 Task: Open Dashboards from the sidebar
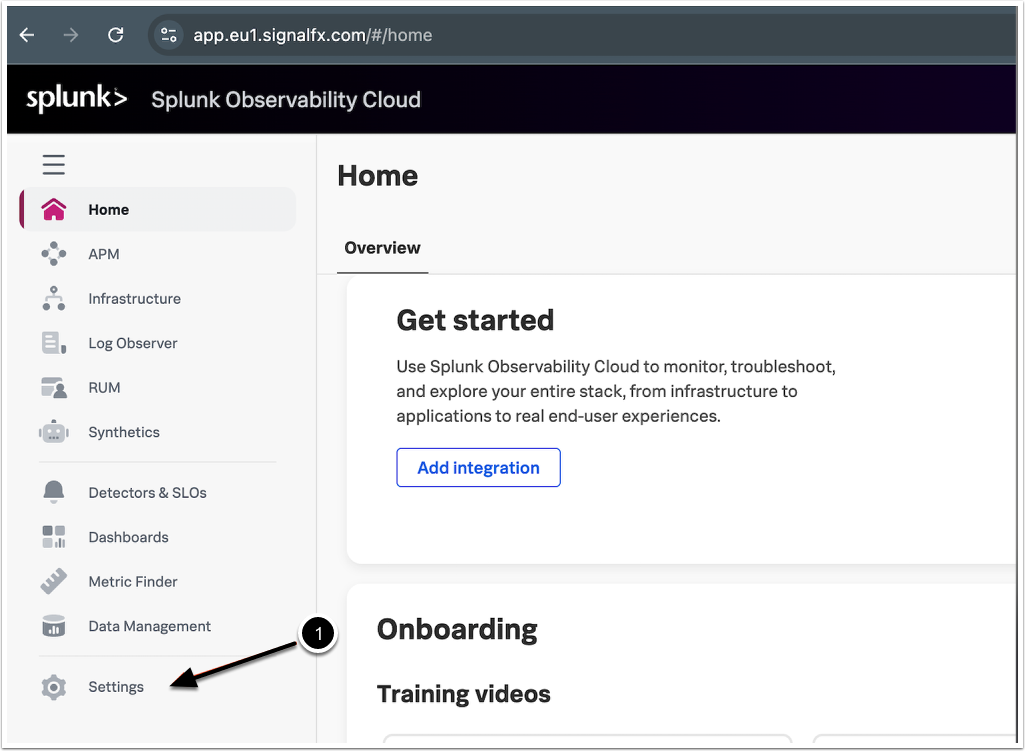(x=129, y=537)
